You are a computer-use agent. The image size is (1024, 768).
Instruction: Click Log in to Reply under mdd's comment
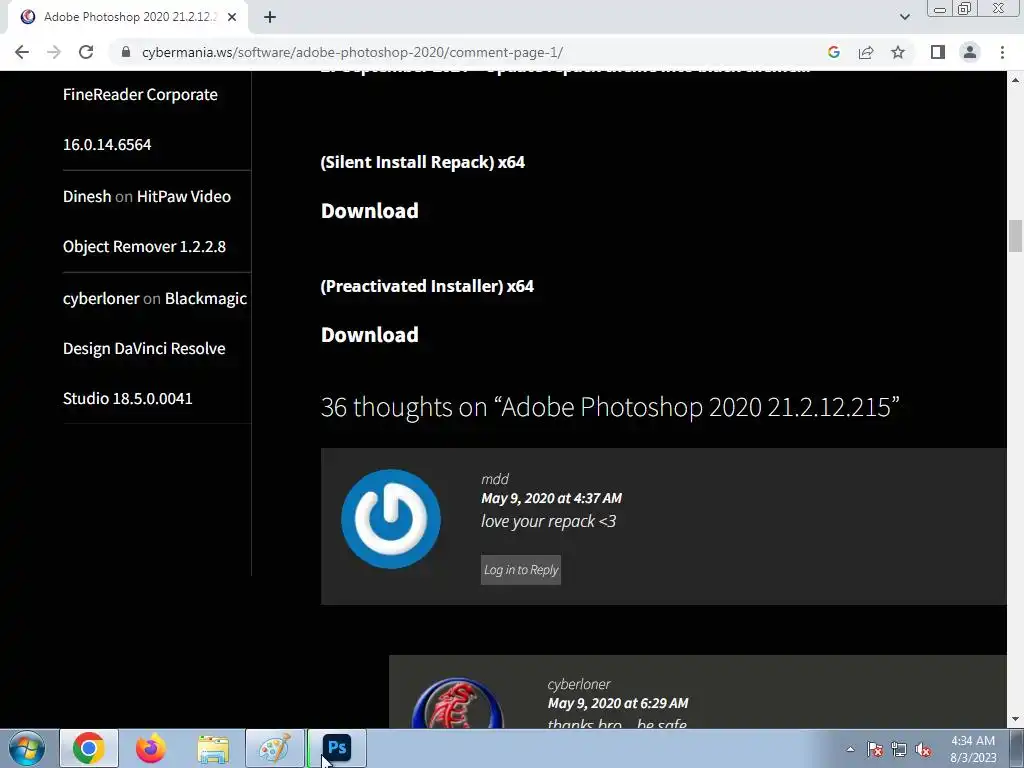[520, 570]
